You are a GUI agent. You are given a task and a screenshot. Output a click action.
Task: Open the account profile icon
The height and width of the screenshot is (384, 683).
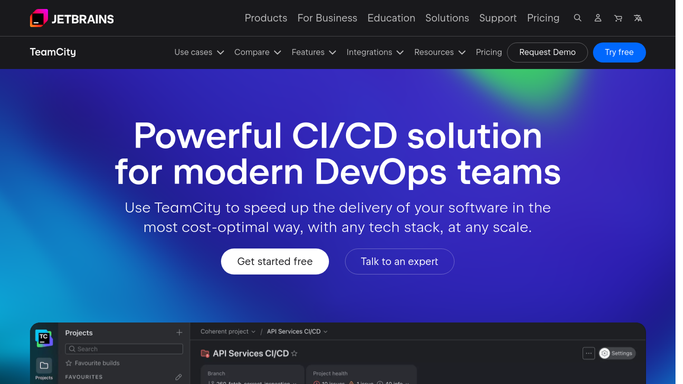pos(598,18)
